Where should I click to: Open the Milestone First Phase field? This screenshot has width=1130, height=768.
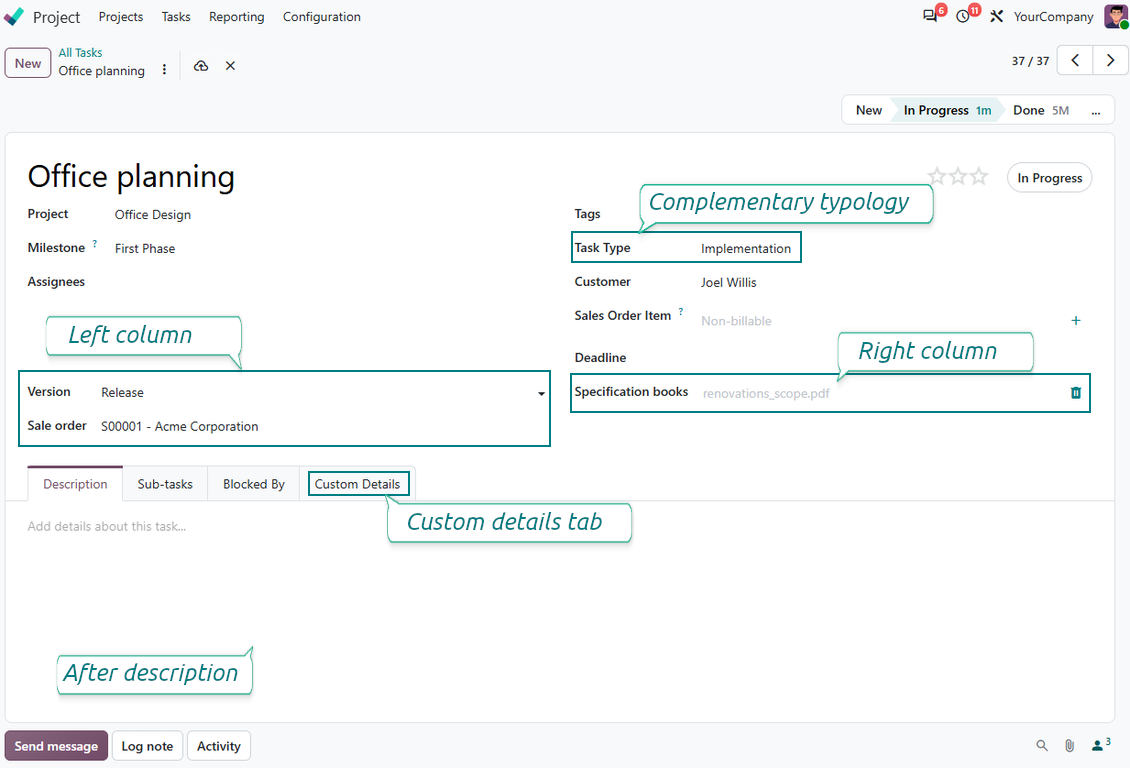pos(145,249)
